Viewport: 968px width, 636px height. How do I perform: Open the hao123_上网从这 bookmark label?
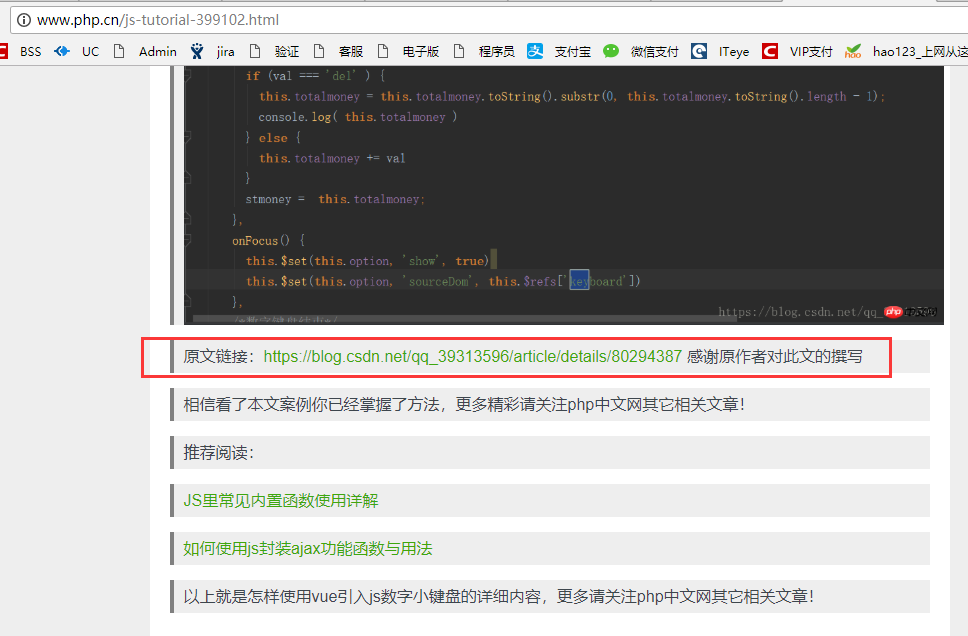pyautogui.click(x=920, y=52)
